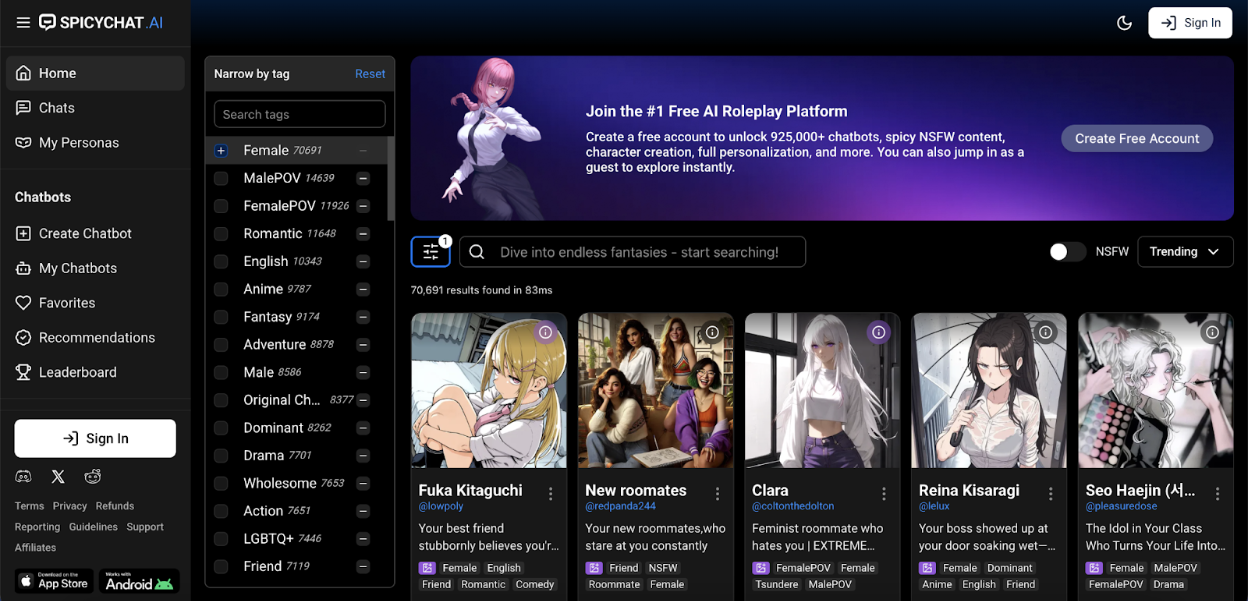Viewport: 1248px width, 602px height.
Task: Click the tag list scrollbar
Action: point(391,179)
